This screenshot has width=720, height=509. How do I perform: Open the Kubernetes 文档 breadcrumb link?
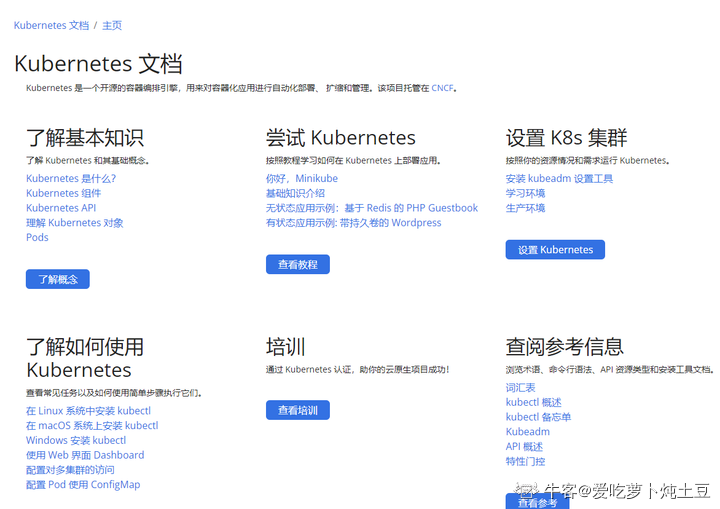point(51,25)
